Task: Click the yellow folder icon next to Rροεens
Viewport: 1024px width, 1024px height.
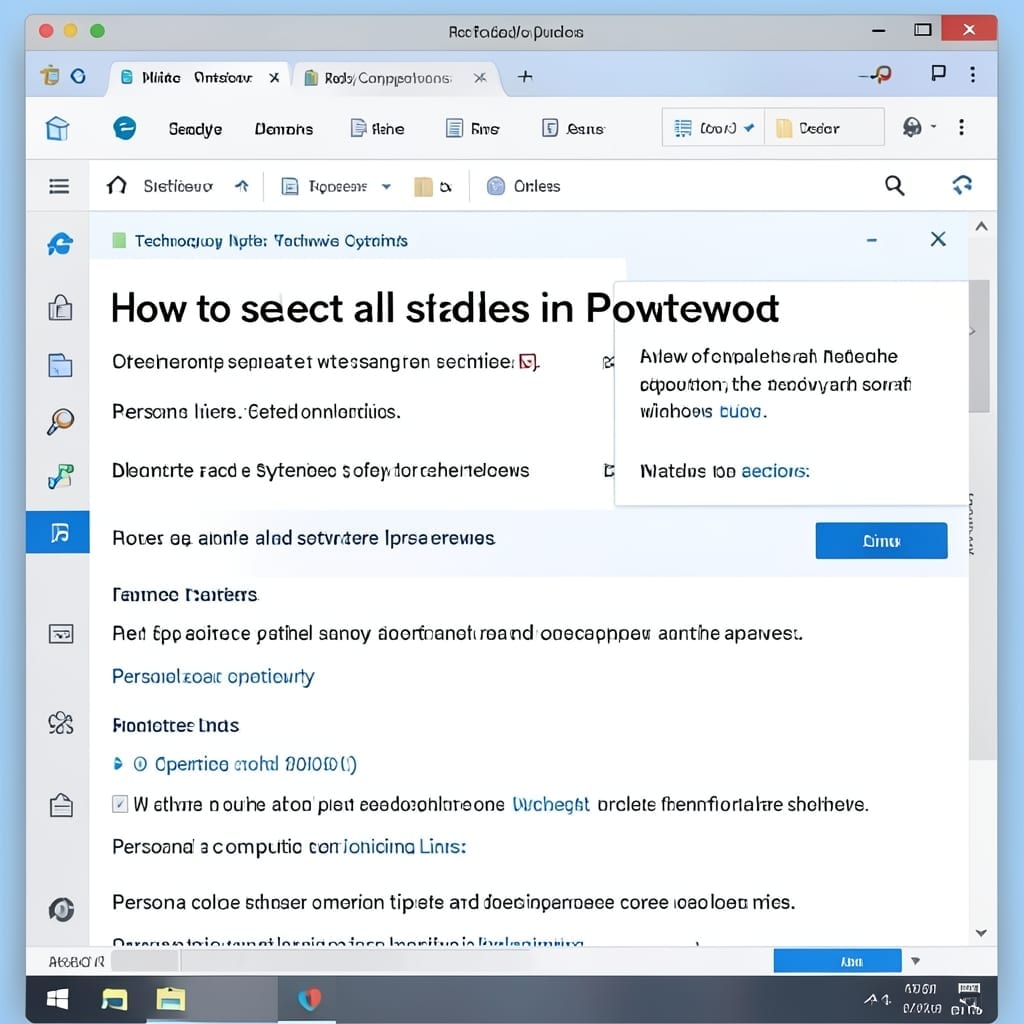Action: (x=423, y=187)
